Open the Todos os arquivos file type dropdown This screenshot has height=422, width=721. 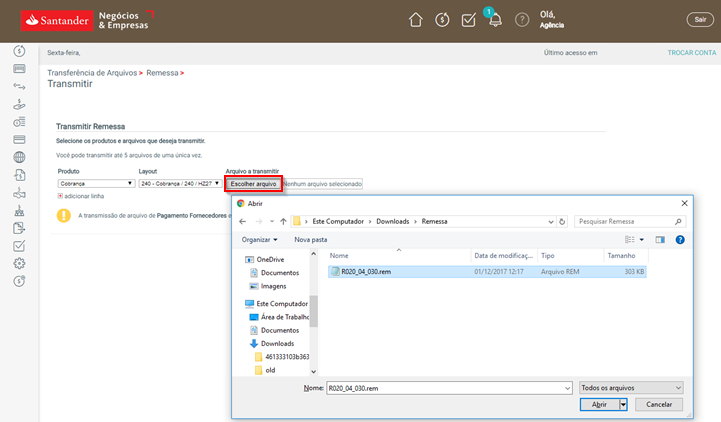point(631,387)
